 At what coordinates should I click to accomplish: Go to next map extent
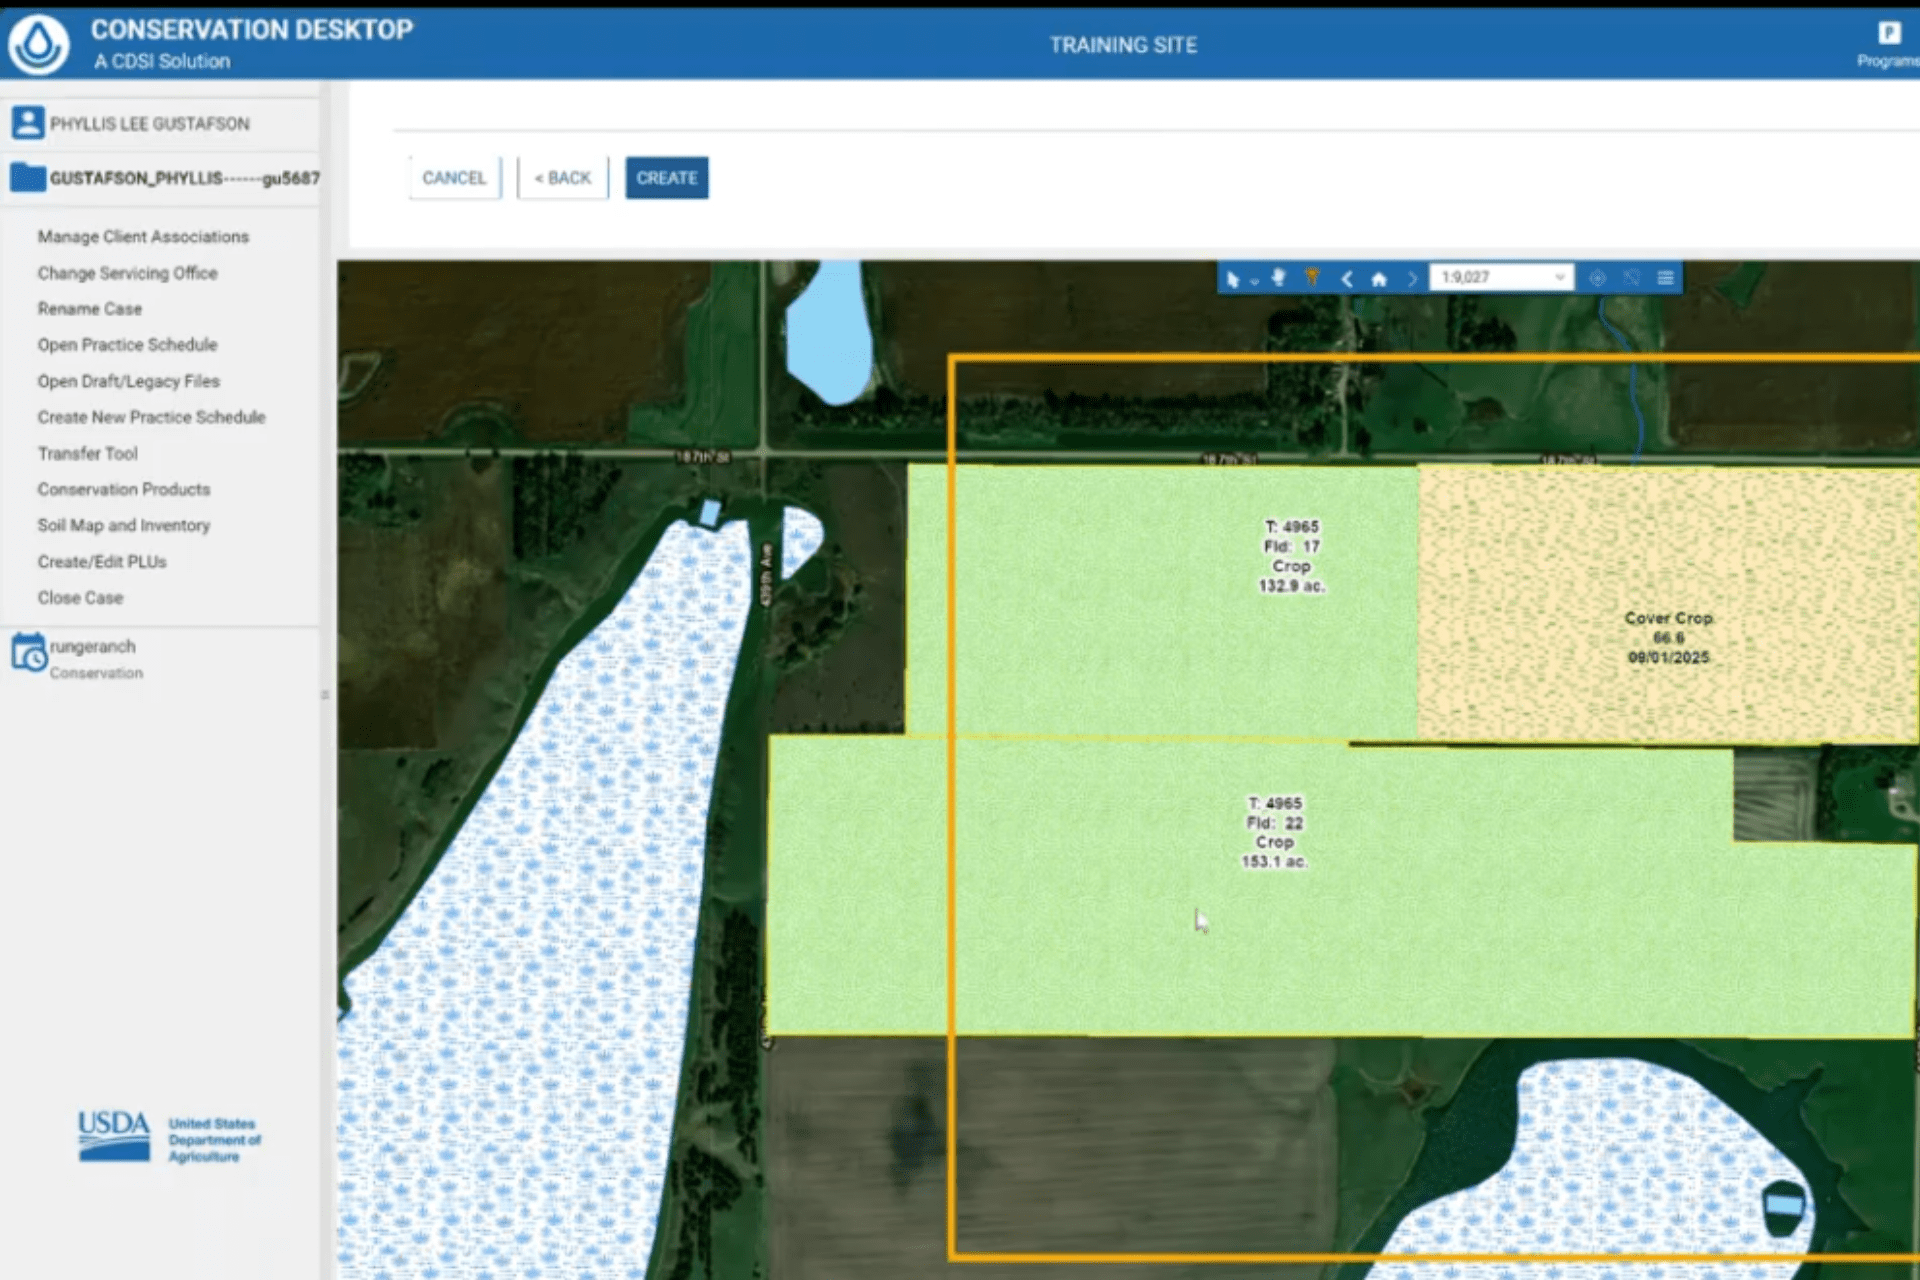[x=1412, y=279]
